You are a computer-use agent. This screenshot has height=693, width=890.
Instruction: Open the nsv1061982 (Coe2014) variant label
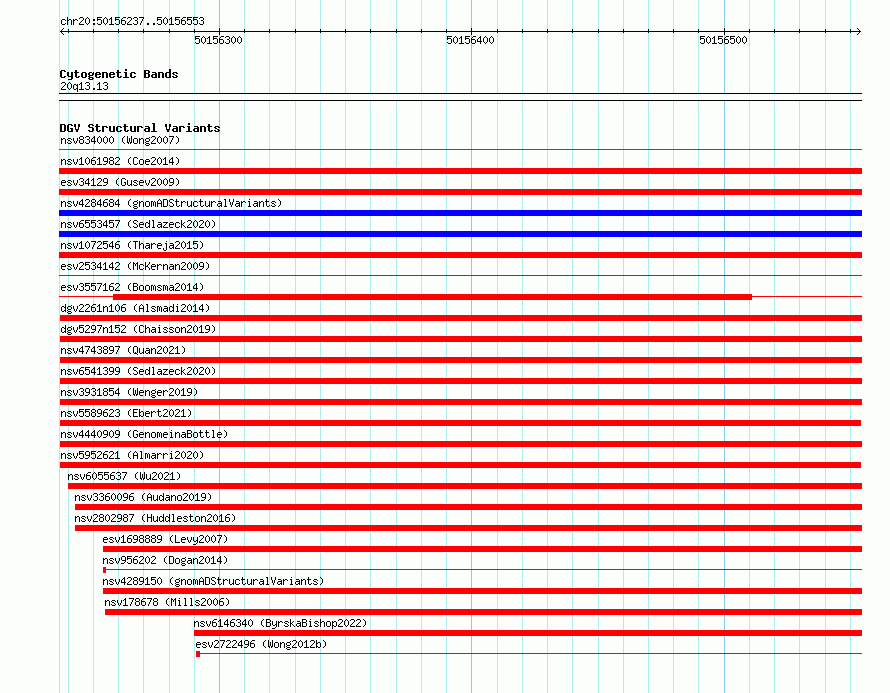(x=120, y=161)
